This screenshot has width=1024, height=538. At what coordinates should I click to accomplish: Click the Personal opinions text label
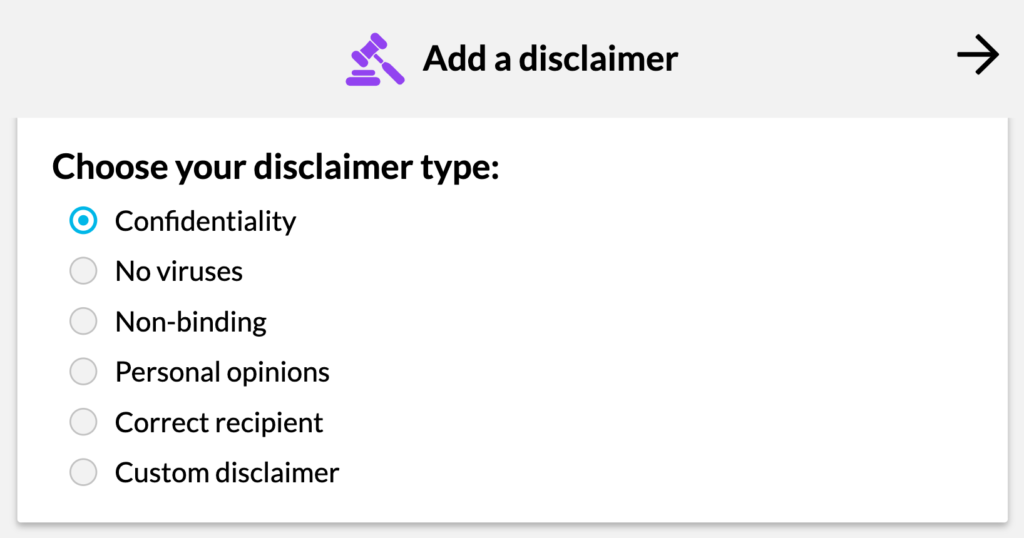(x=222, y=372)
